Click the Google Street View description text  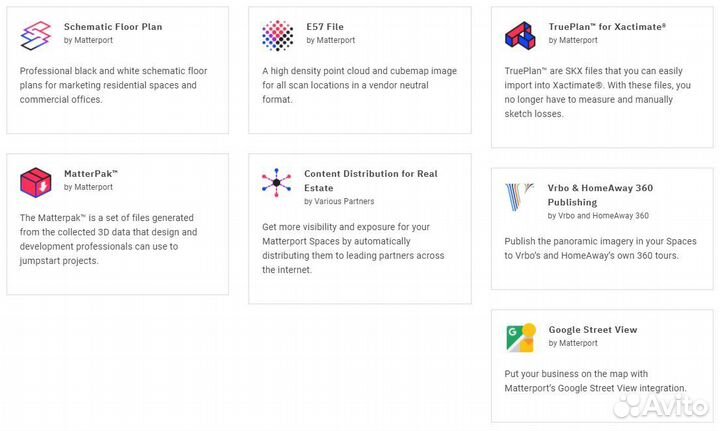coord(595,381)
